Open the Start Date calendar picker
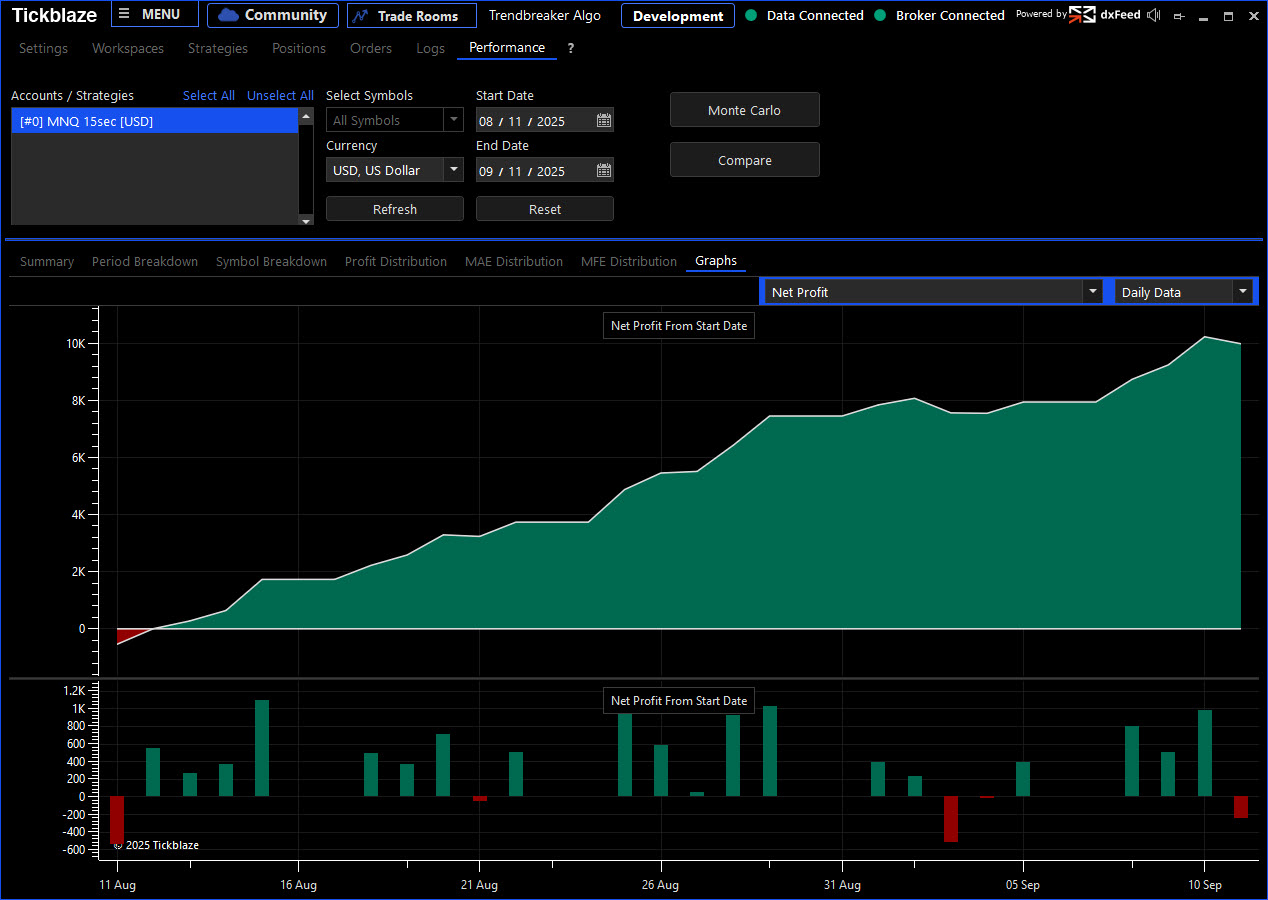This screenshot has width=1268, height=900. [603, 121]
